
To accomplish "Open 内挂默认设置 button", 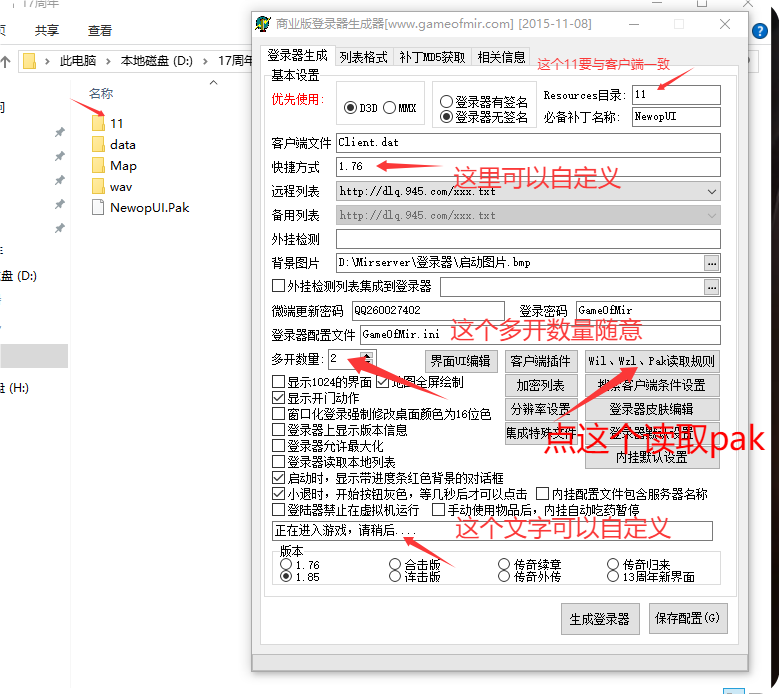I will [652, 457].
